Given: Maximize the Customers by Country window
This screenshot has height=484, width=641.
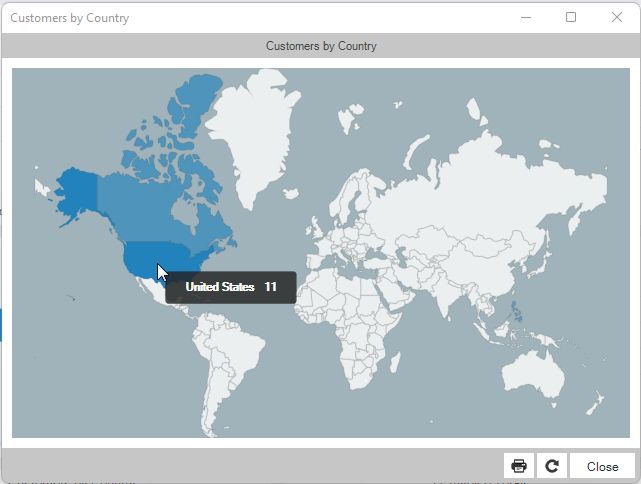Looking at the screenshot, I should click(x=571, y=17).
